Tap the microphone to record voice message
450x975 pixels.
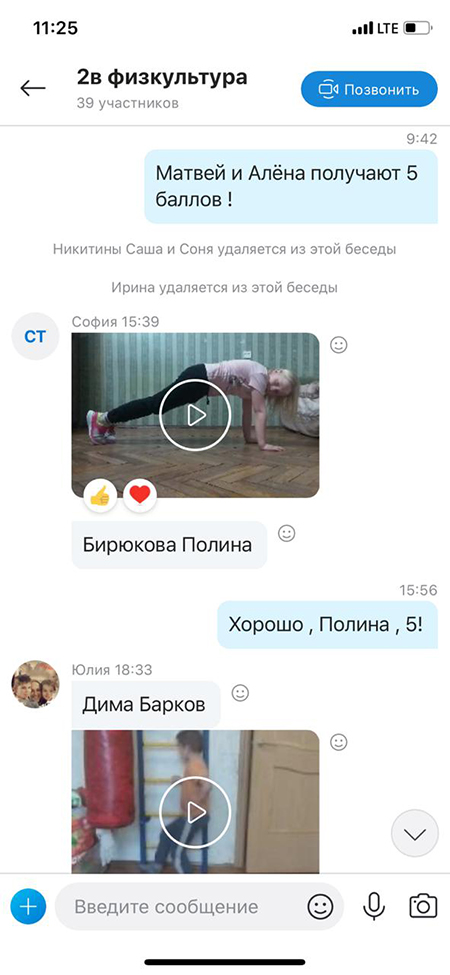pos(374,907)
